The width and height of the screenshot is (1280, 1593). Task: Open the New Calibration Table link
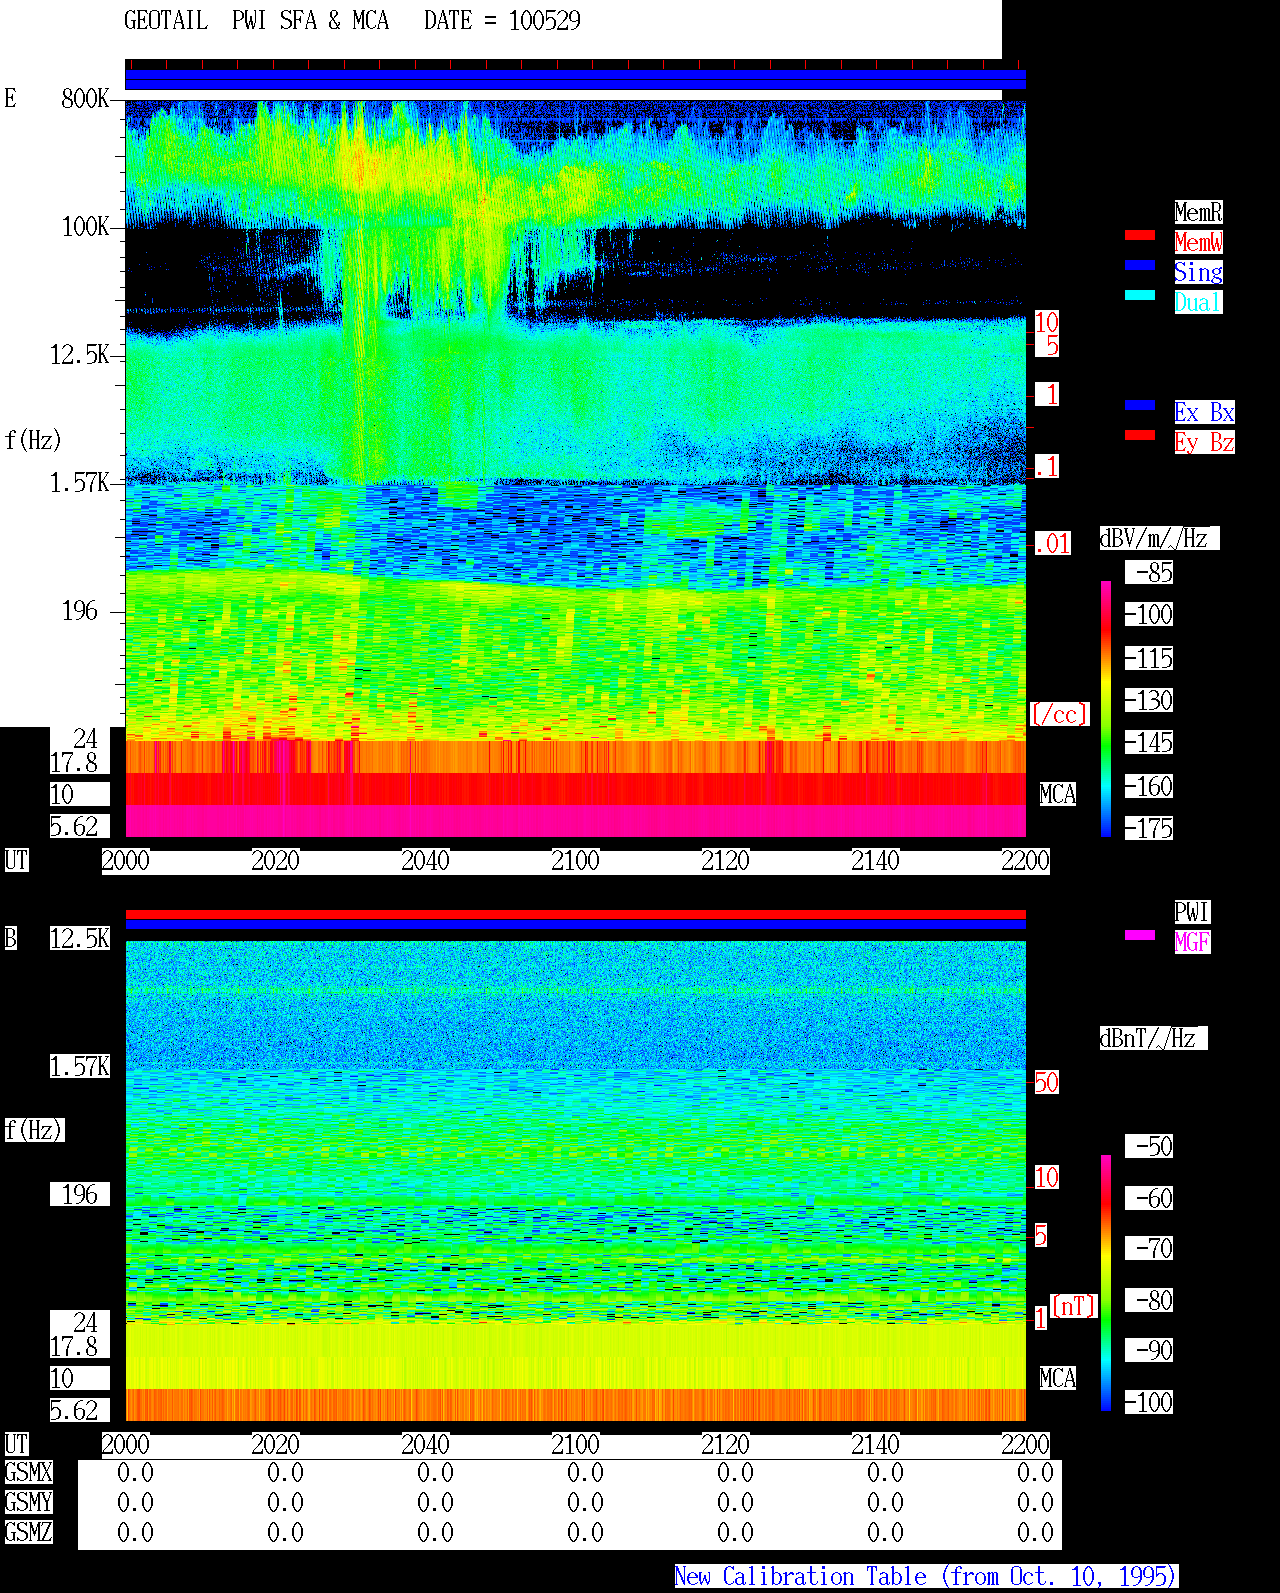click(x=926, y=1577)
